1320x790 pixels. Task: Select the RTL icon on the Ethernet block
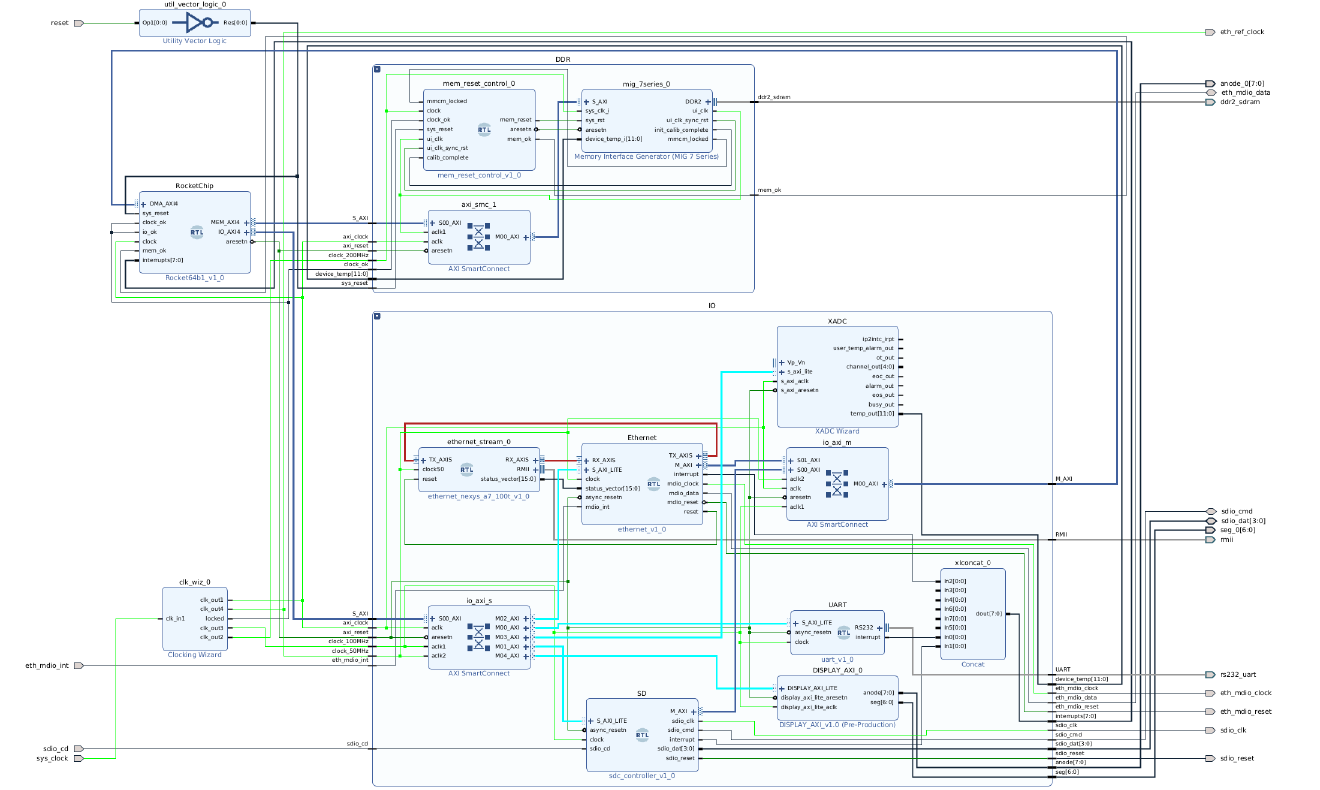pos(654,484)
